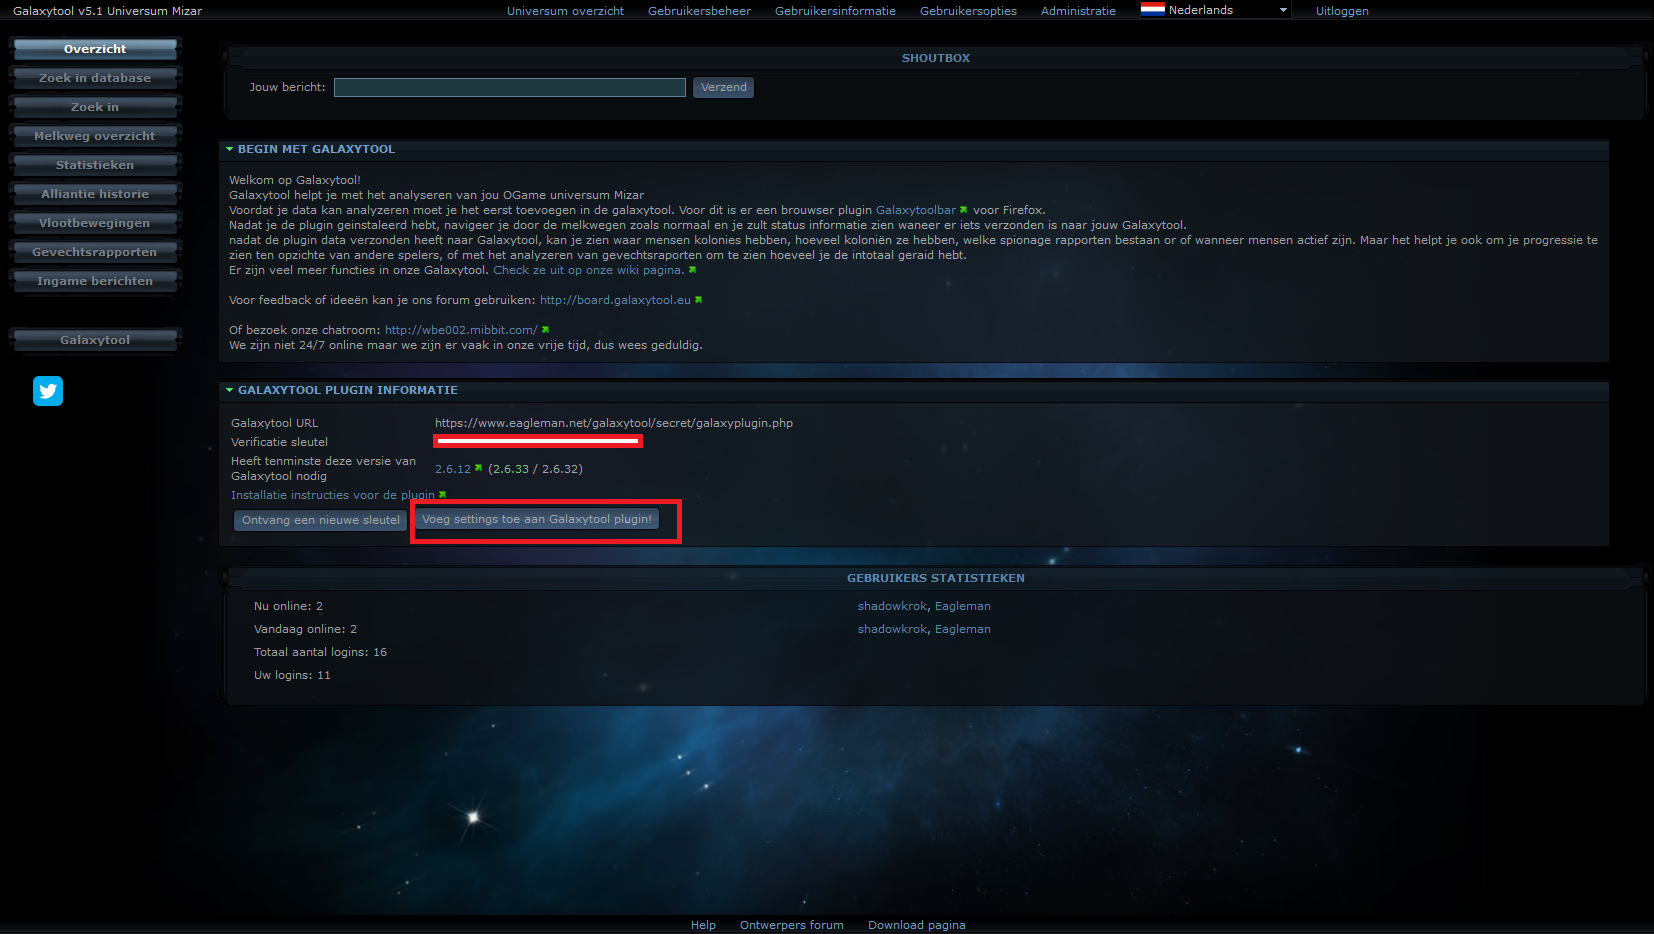Open shadowkrok in Vandaag online row
1654x934 pixels.
point(893,629)
